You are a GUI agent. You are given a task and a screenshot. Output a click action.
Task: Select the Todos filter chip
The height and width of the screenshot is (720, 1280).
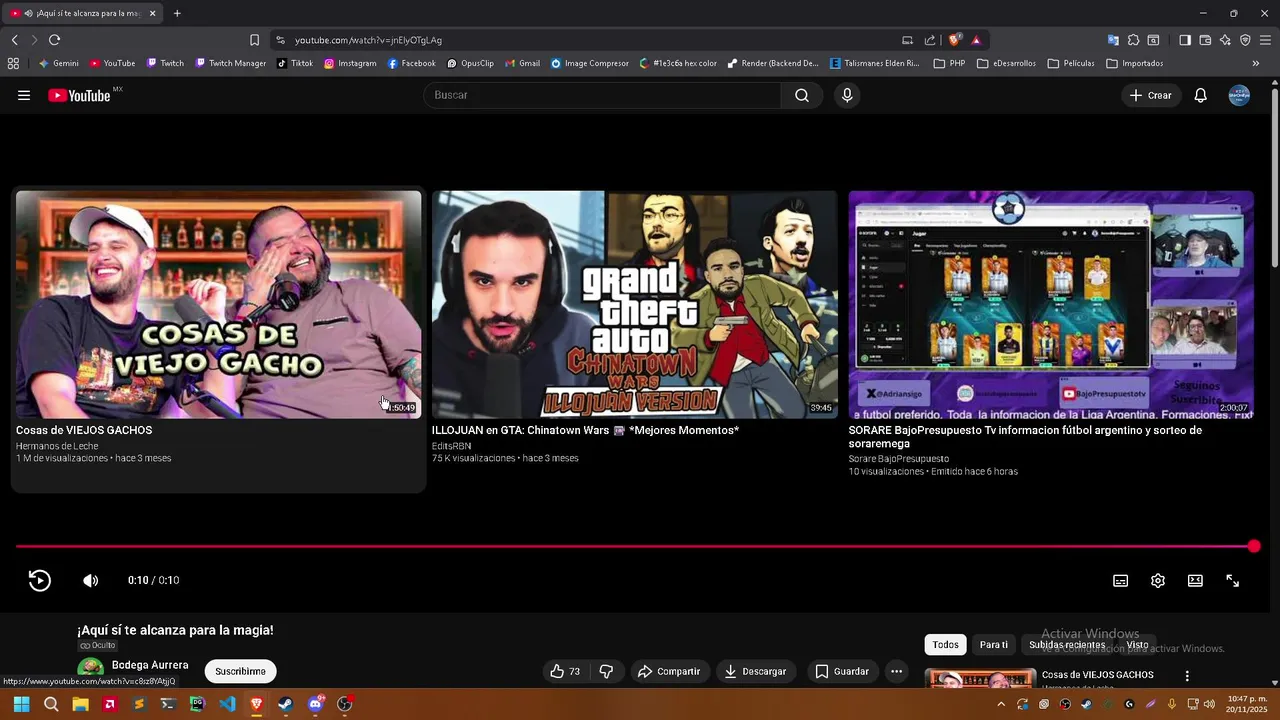pos(945,645)
